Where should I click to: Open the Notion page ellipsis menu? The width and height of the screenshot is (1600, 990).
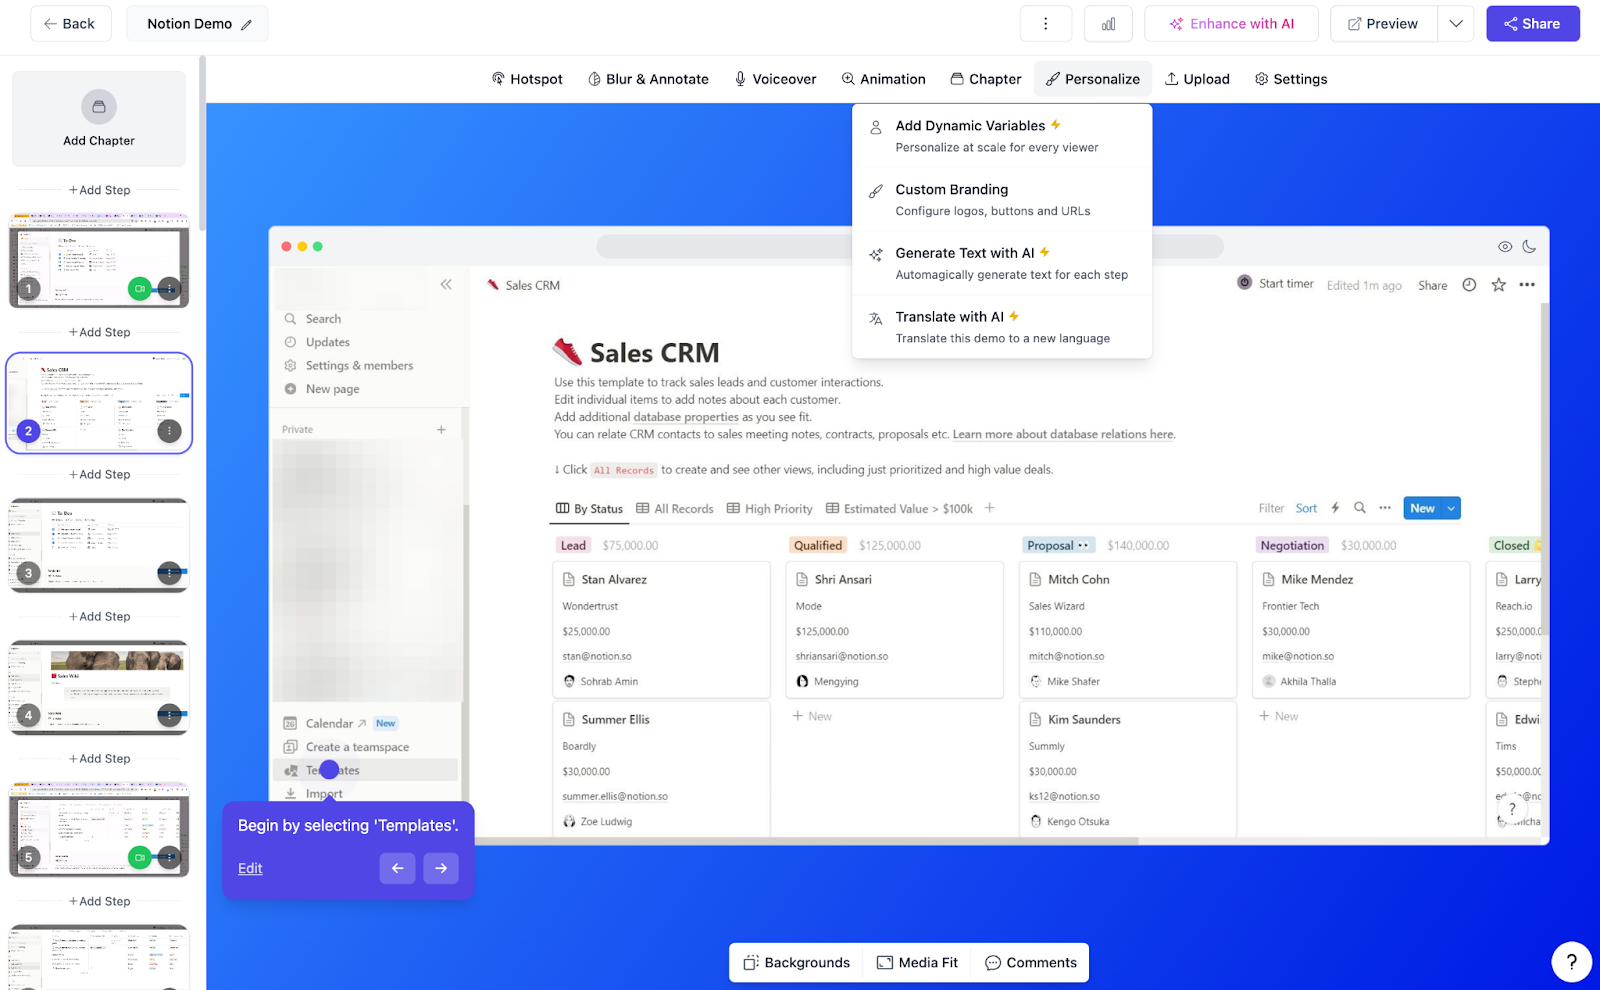click(x=1527, y=285)
